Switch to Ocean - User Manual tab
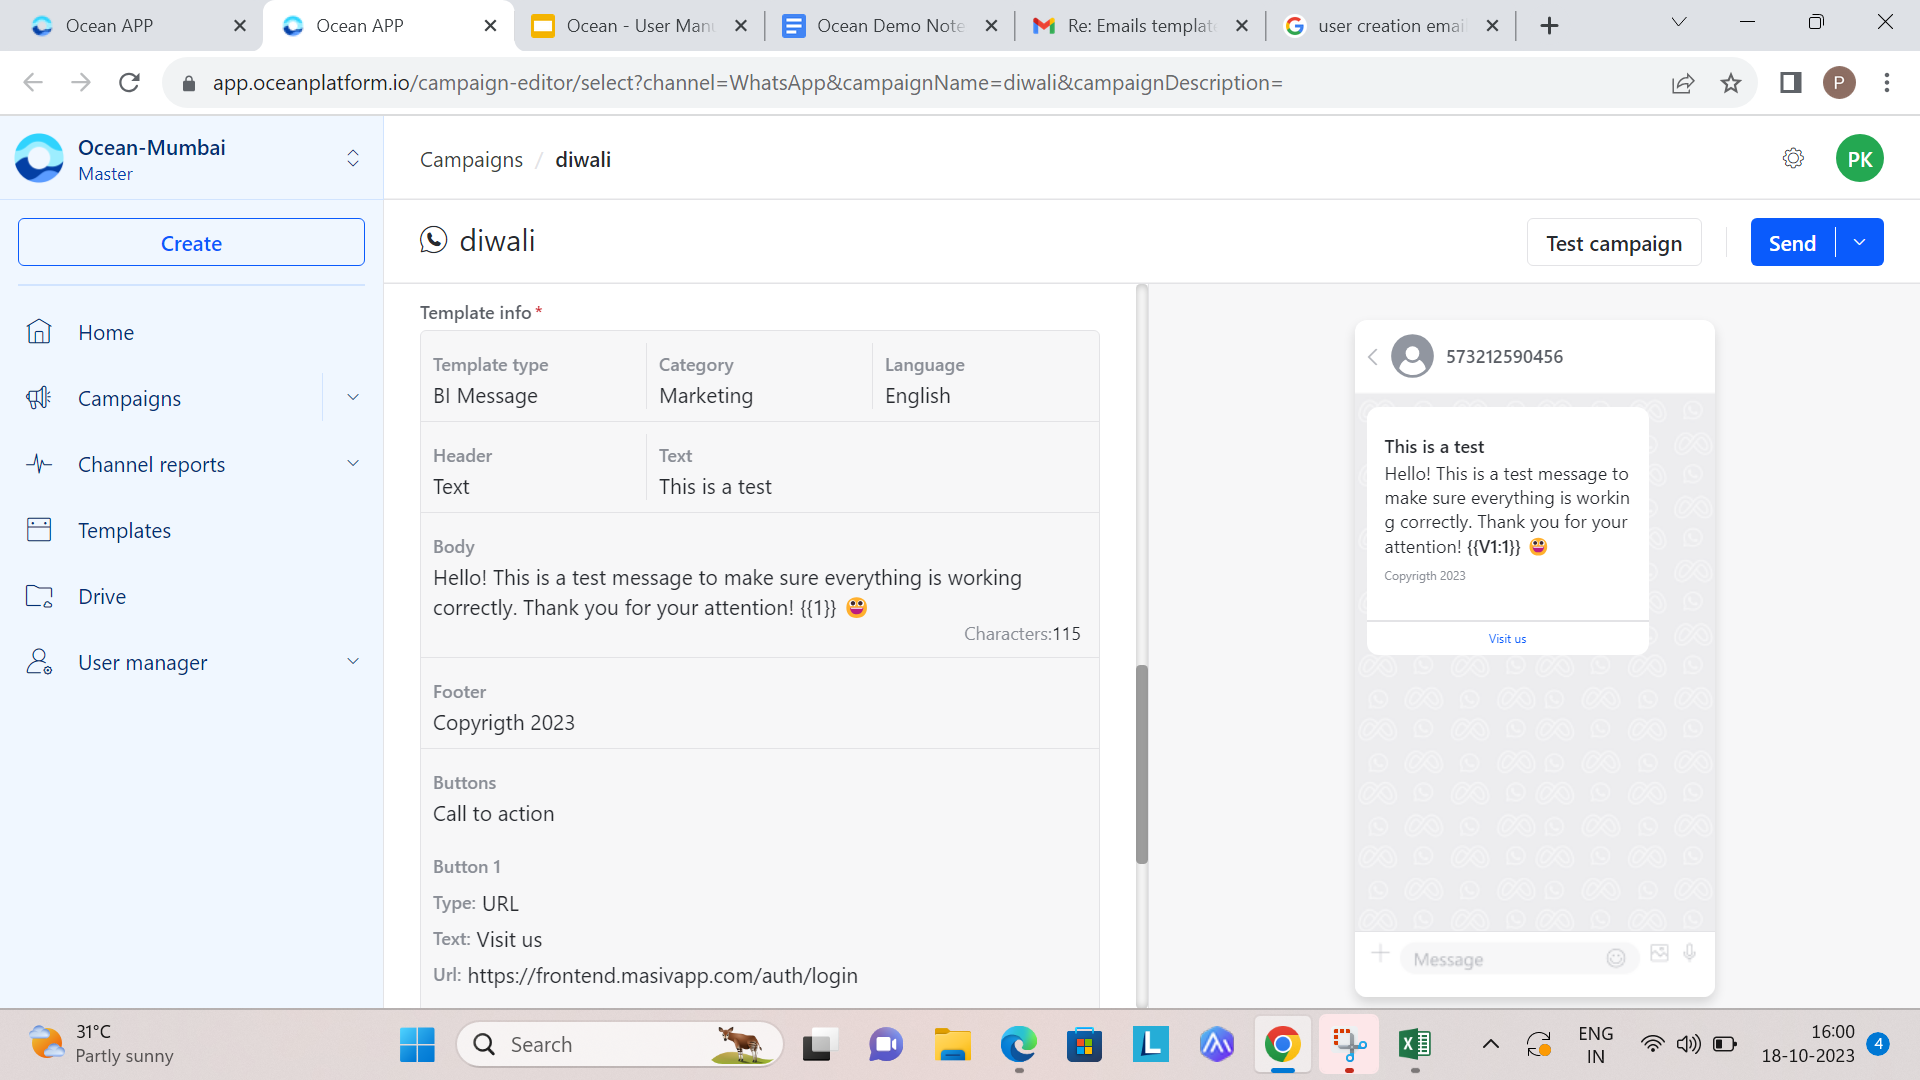 640,26
